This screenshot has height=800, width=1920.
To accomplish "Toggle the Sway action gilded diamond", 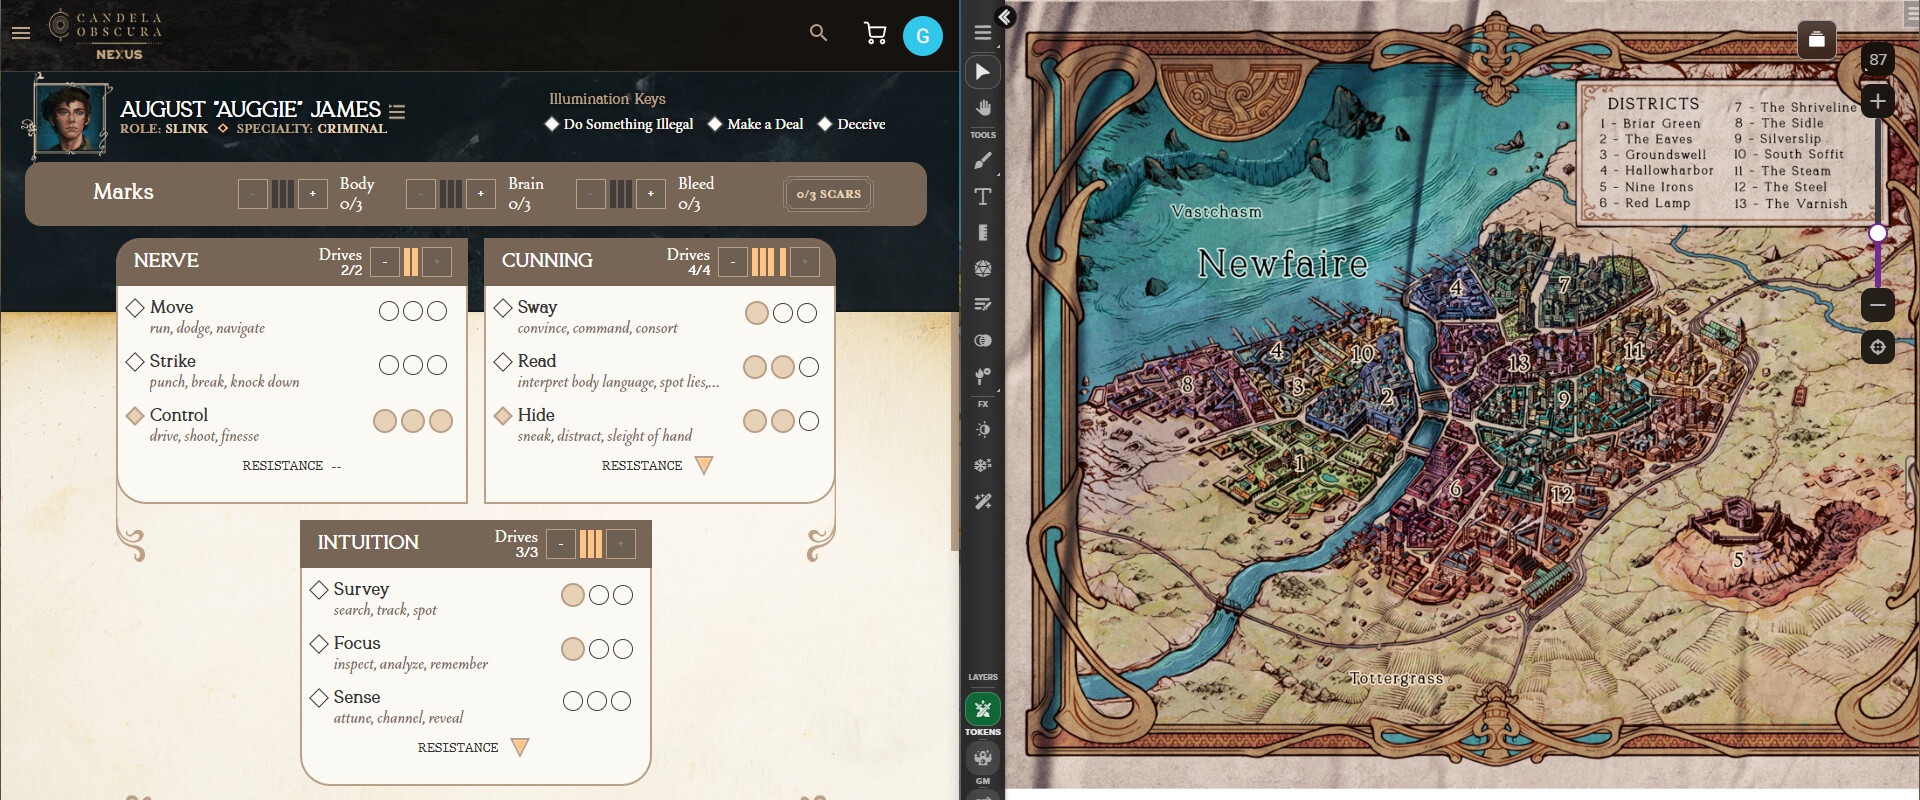I will 503,307.
